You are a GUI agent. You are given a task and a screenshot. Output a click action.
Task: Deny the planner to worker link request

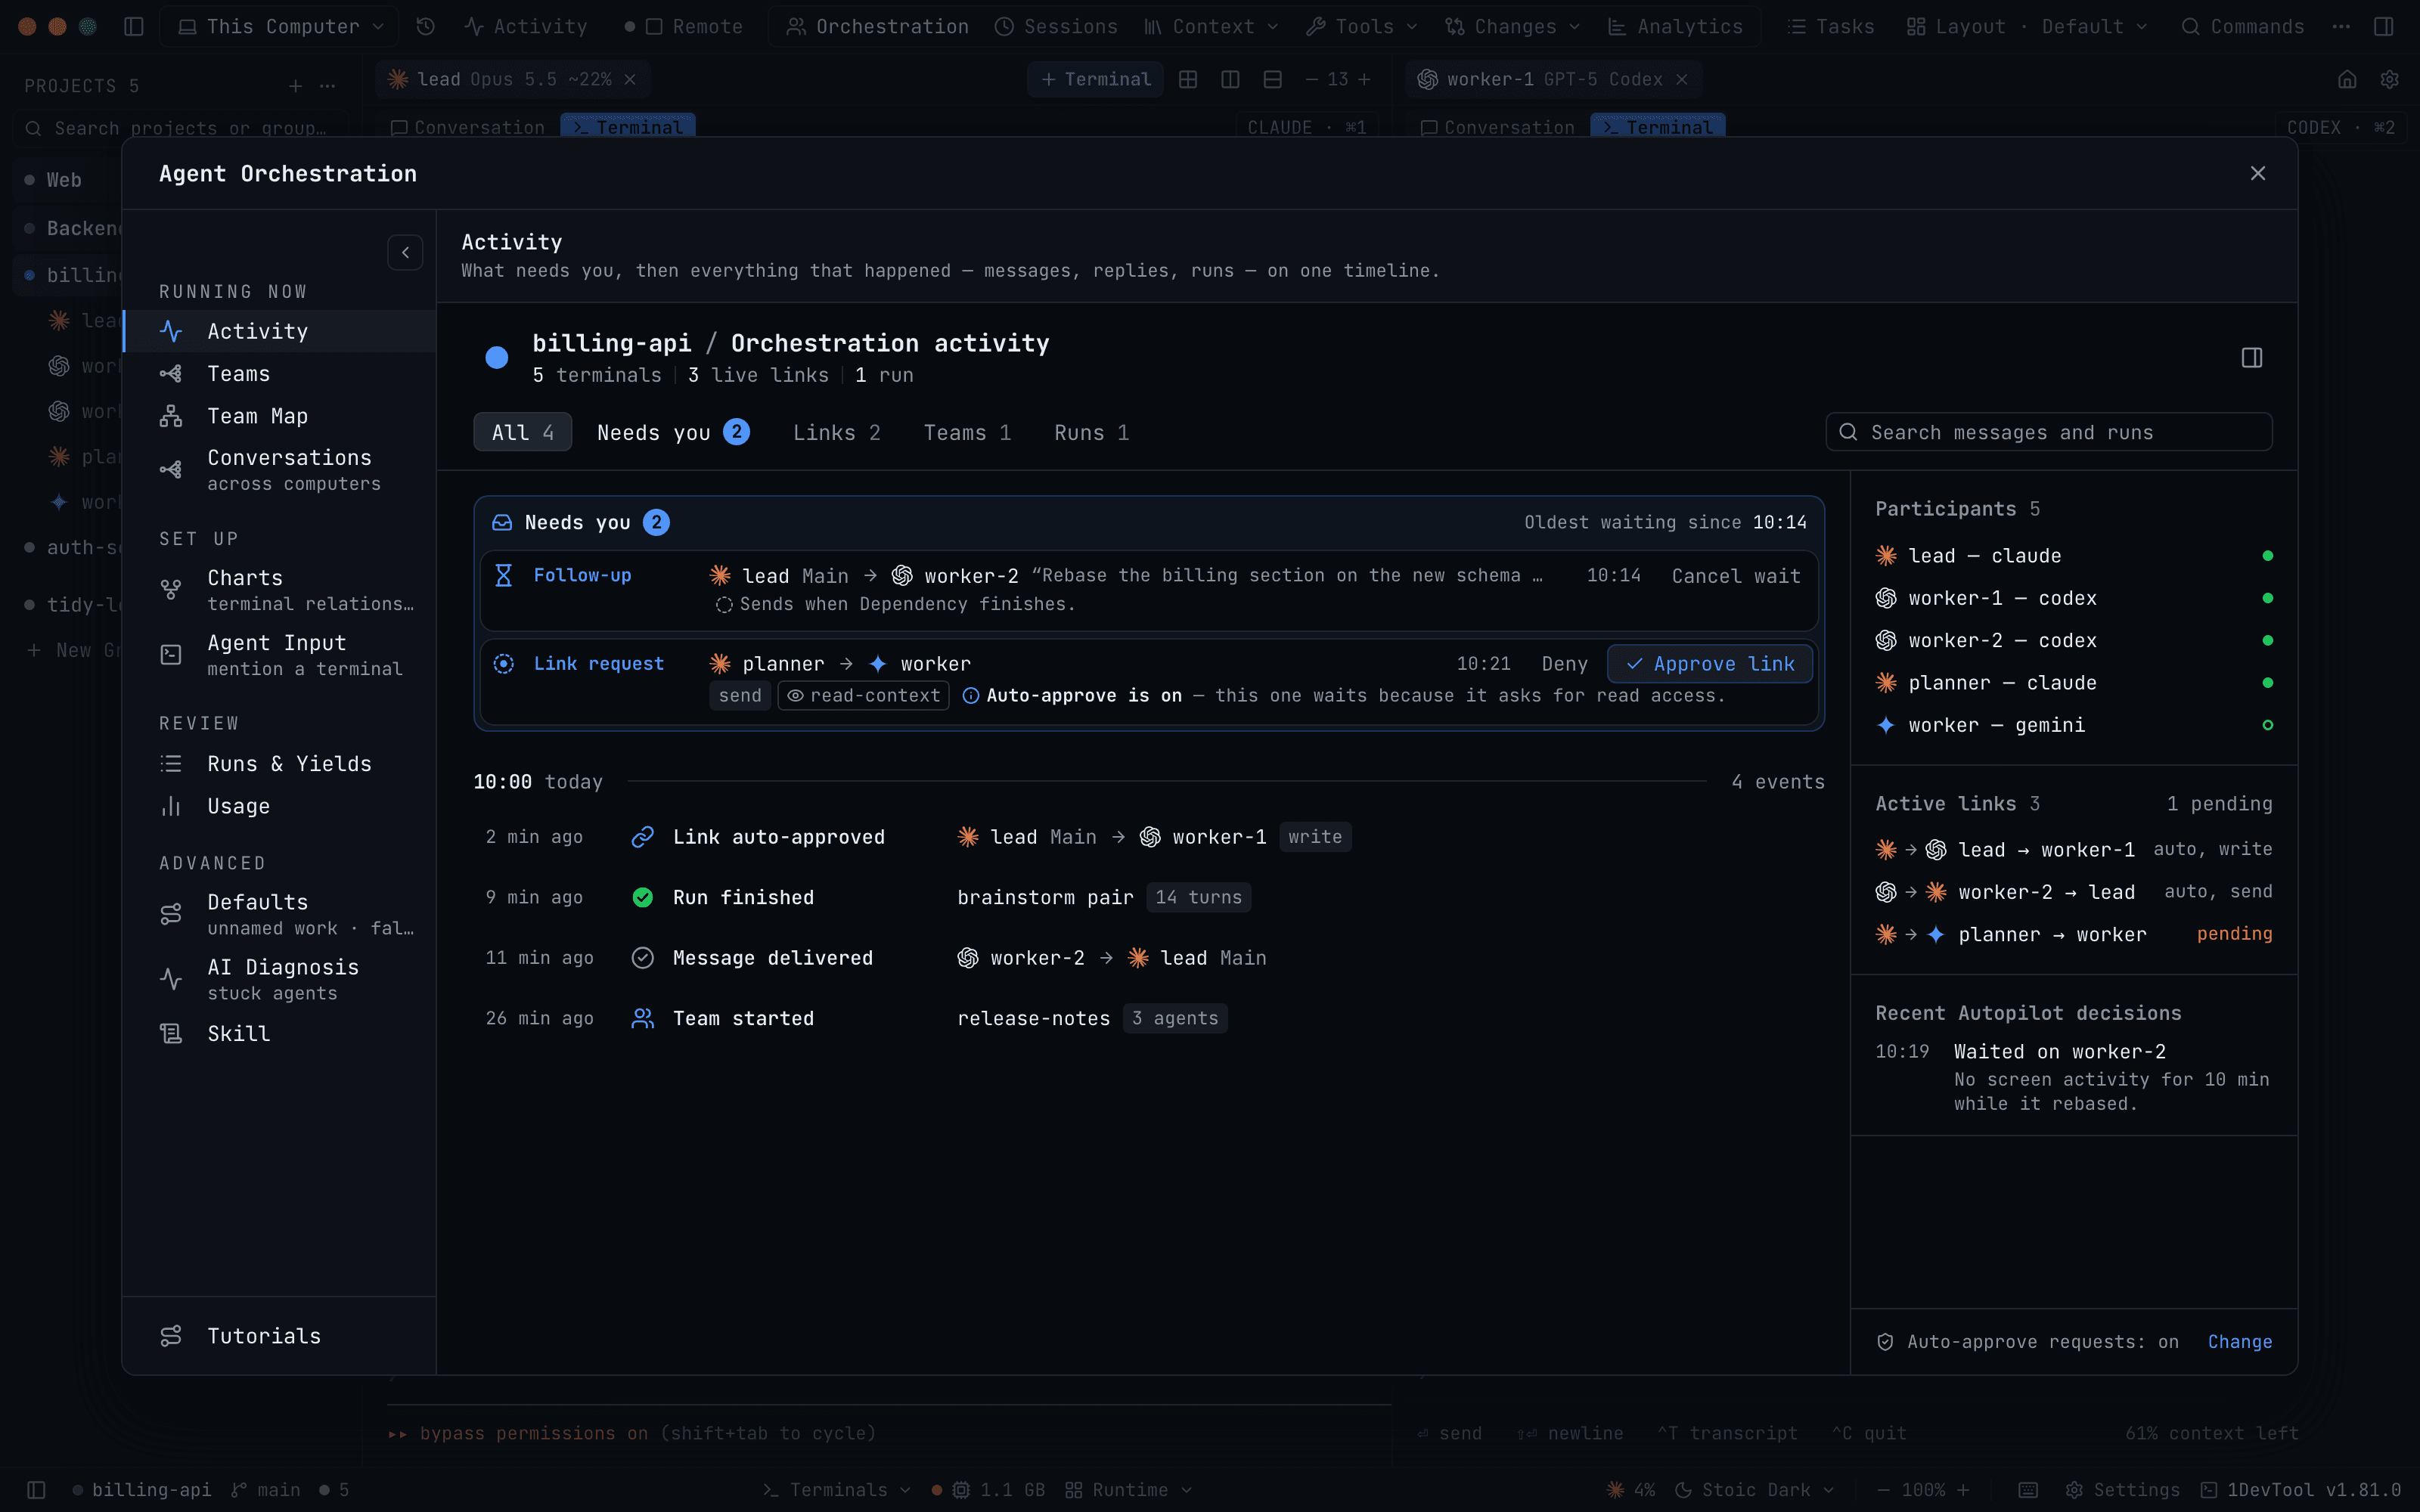1564,664
